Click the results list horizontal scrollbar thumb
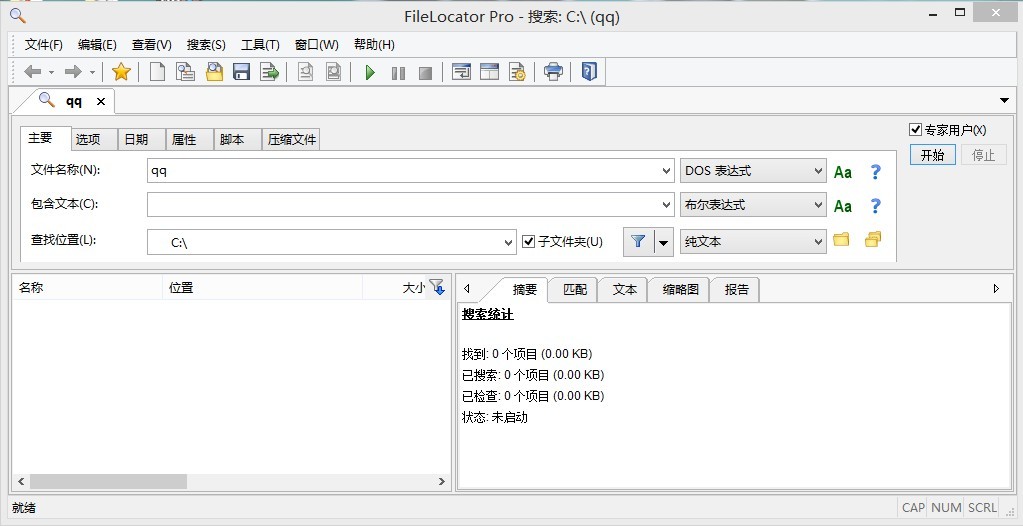 [108, 482]
